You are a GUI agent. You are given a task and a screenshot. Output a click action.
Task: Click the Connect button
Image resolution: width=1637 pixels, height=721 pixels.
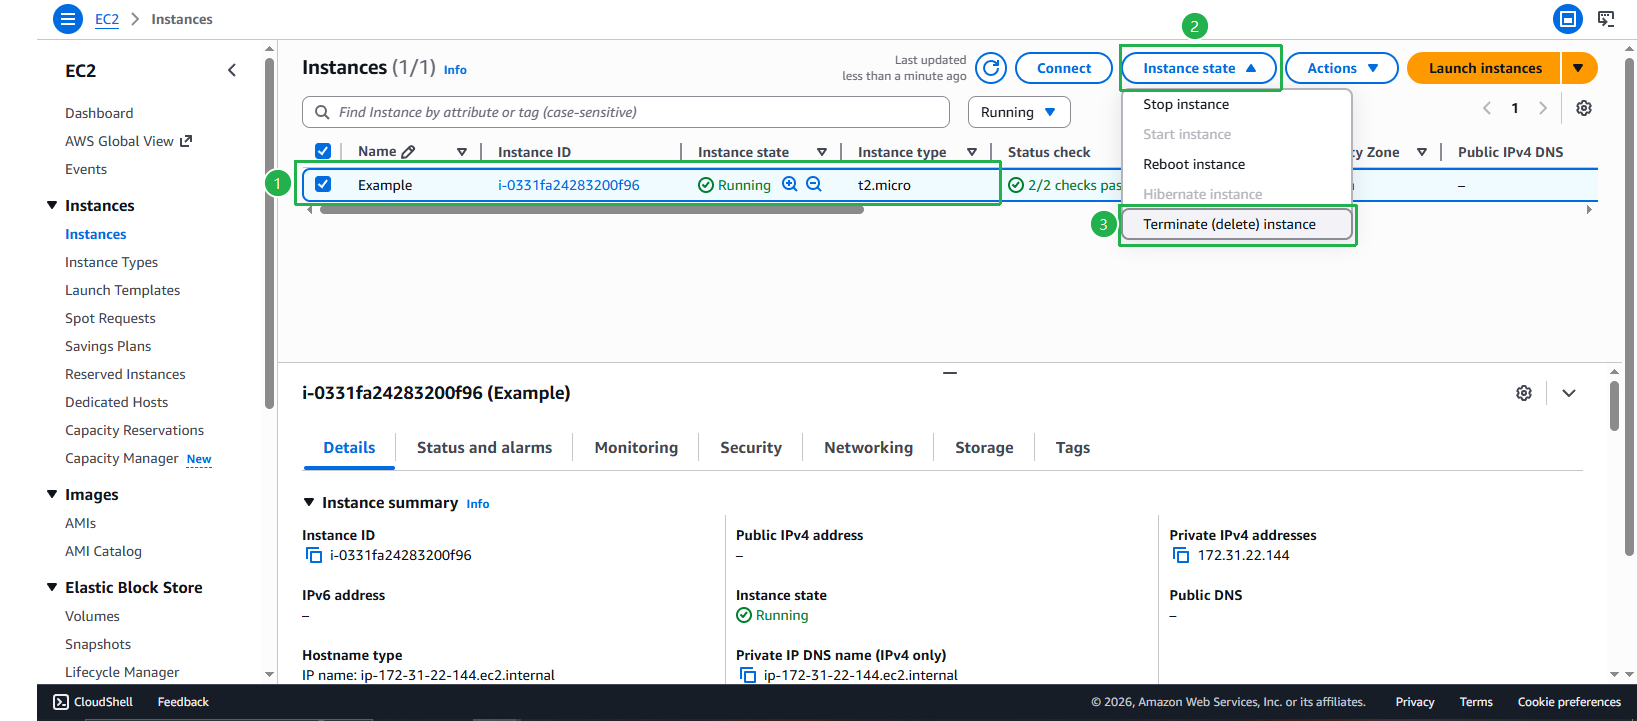(1064, 68)
